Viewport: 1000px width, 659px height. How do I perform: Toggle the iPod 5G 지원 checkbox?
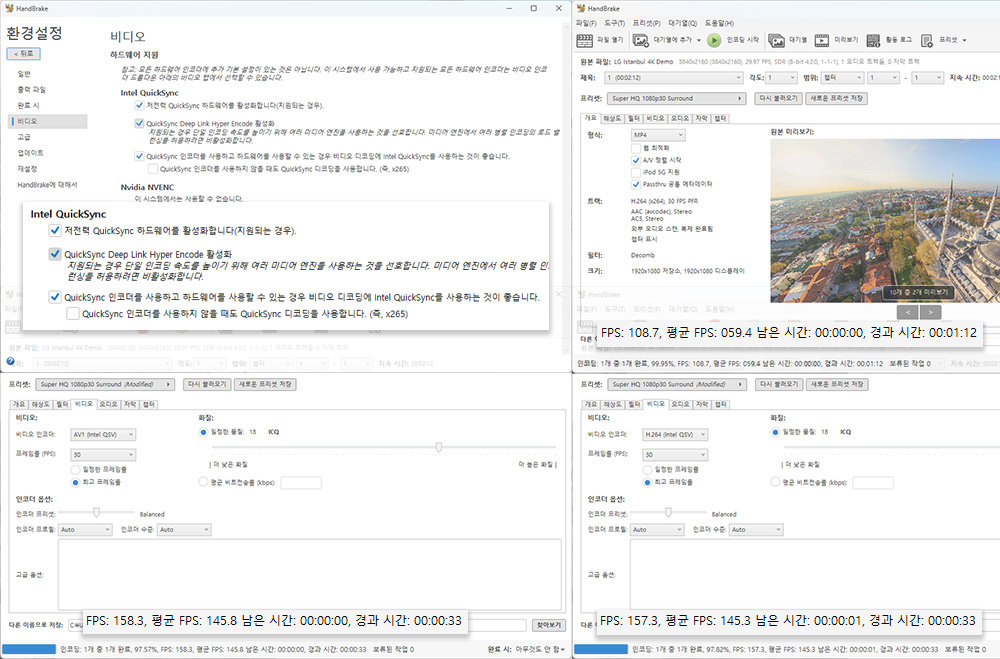pos(636,172)
